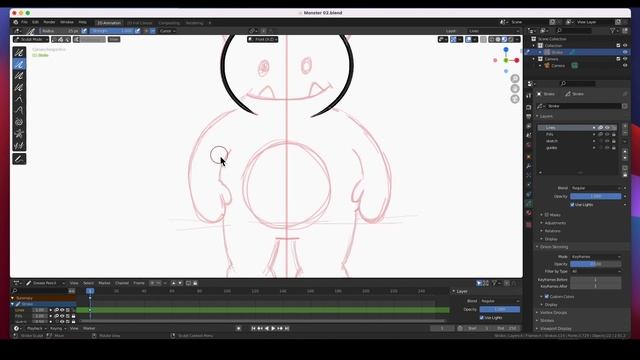The image size is (640, 360).
Task: Open the Filter by Type dropdown
Action: click(596, 271)
